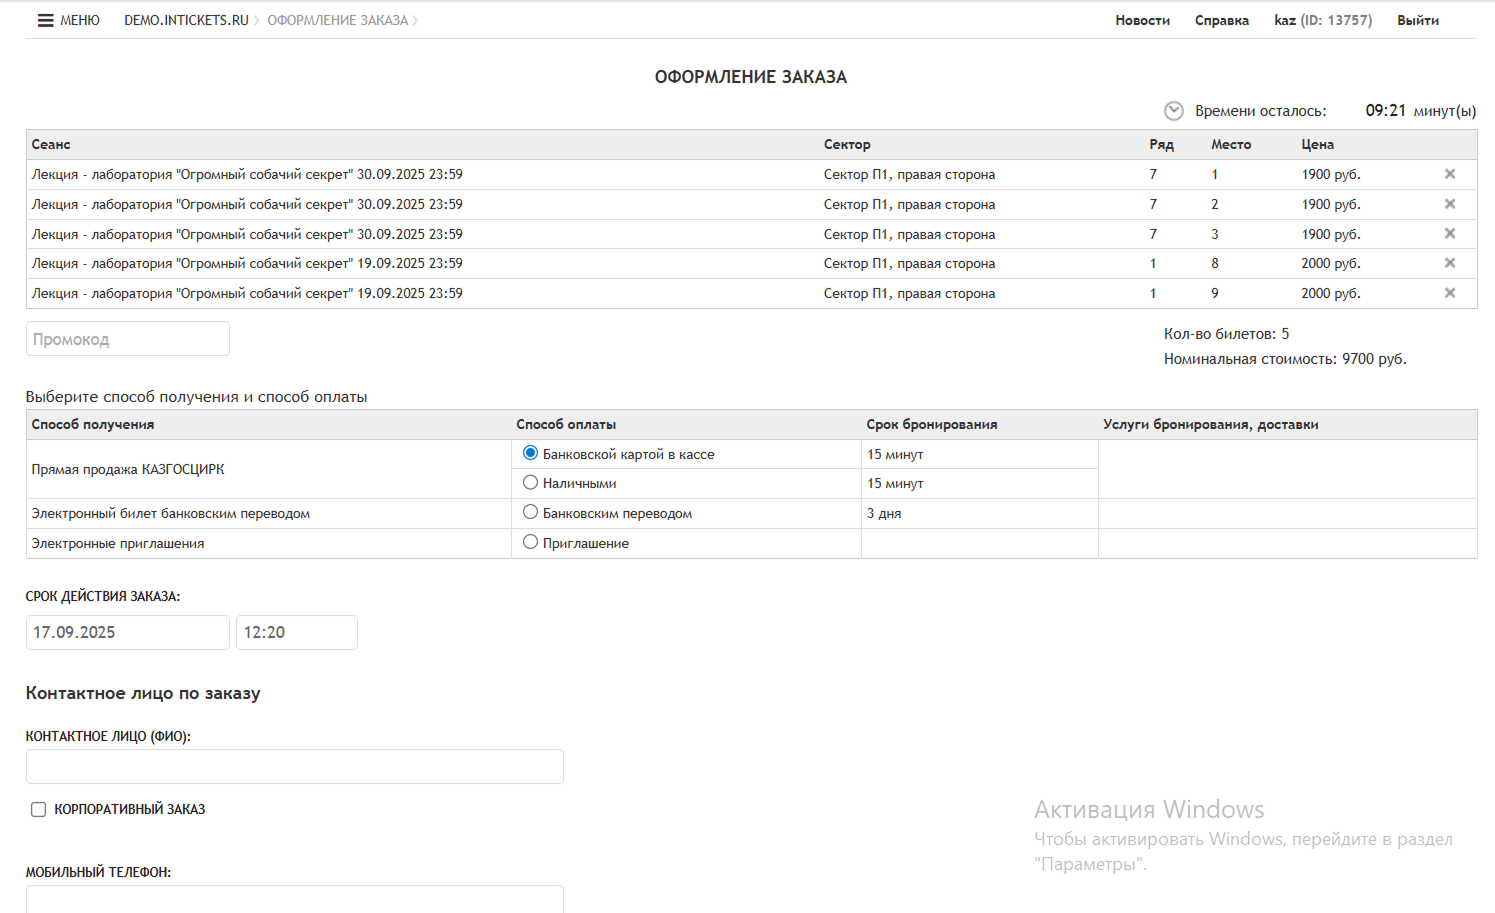The width and height of the screenshot is (1495, 913).
Task: Delete ticket row 7 seat 2
Action: [x=1449, y=204]
